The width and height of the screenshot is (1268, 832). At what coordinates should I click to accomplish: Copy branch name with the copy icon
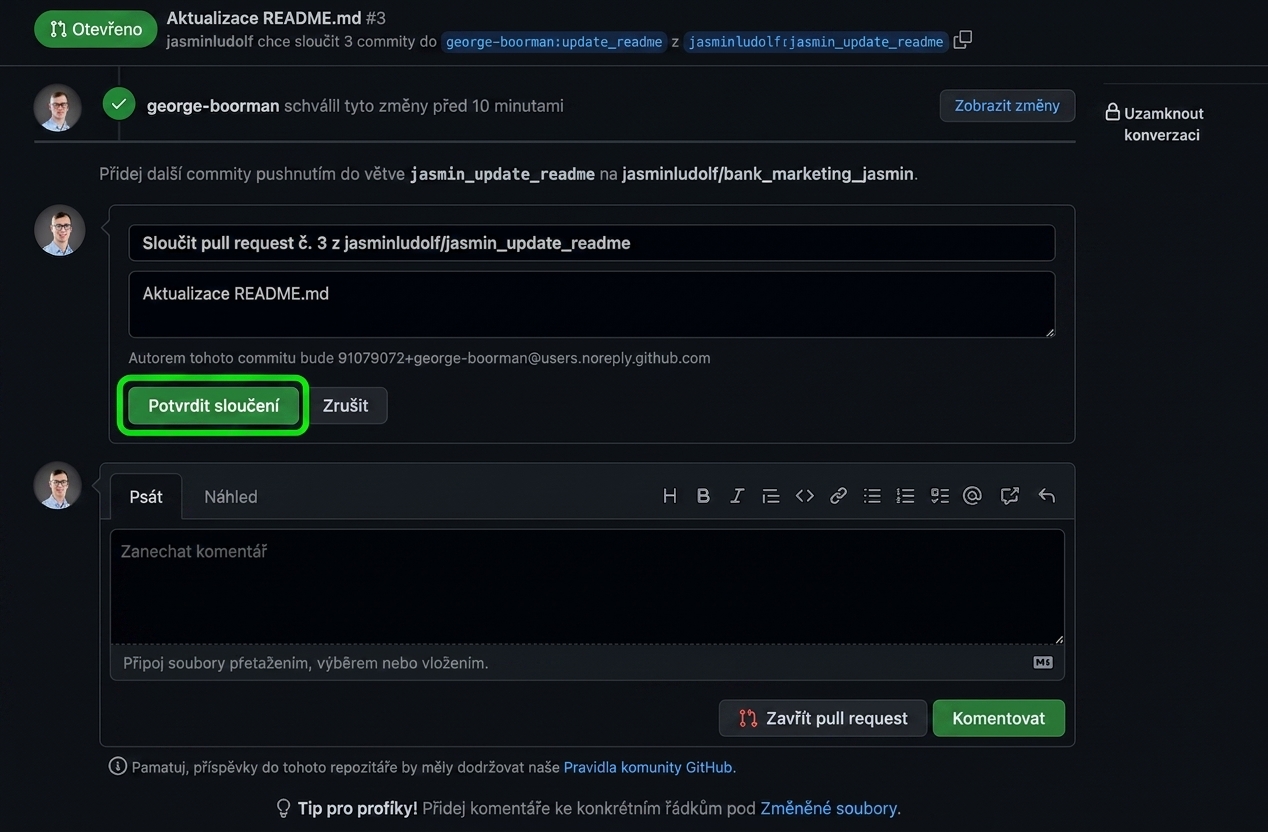(963, 40)
